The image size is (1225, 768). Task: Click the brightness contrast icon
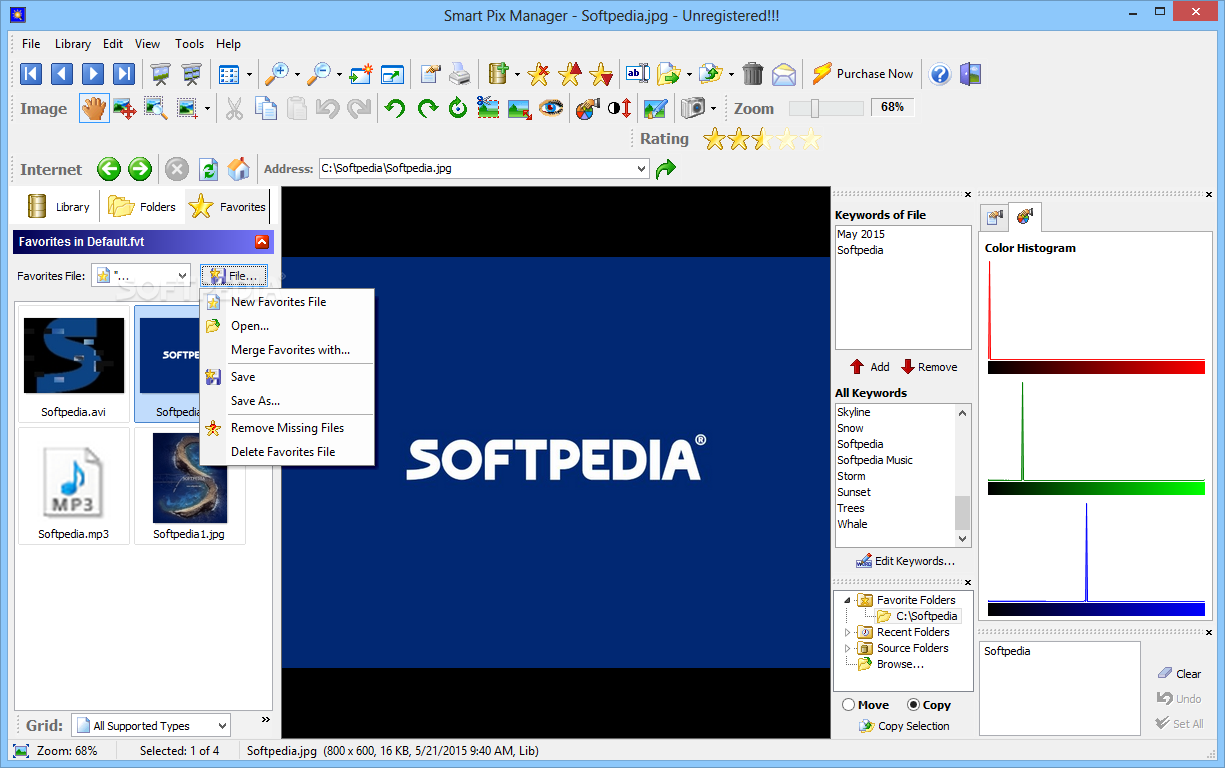click(619, 108)
